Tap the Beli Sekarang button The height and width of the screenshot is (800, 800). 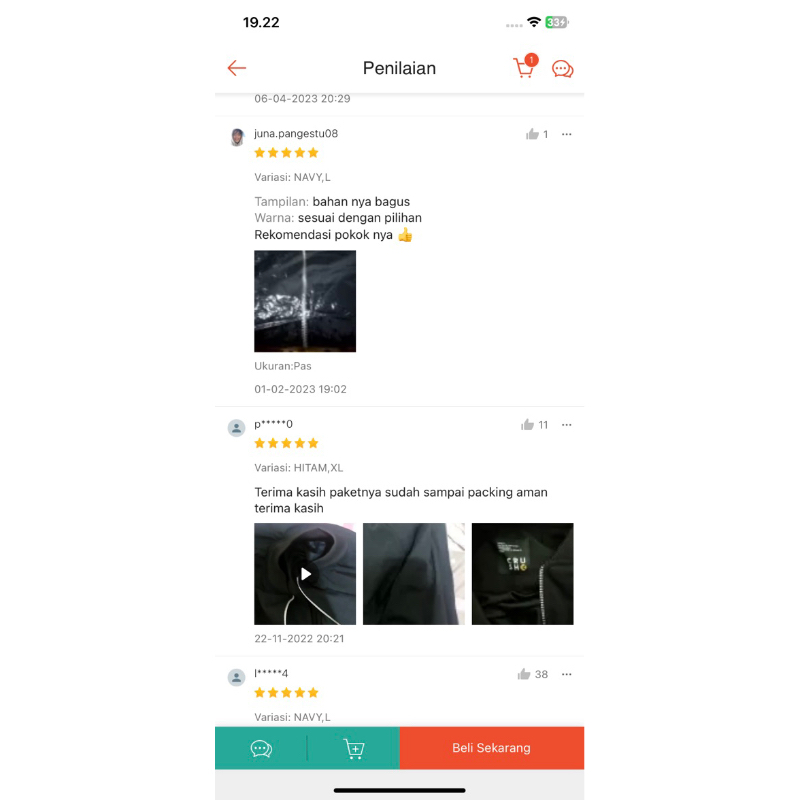click(x=492, y=748)
